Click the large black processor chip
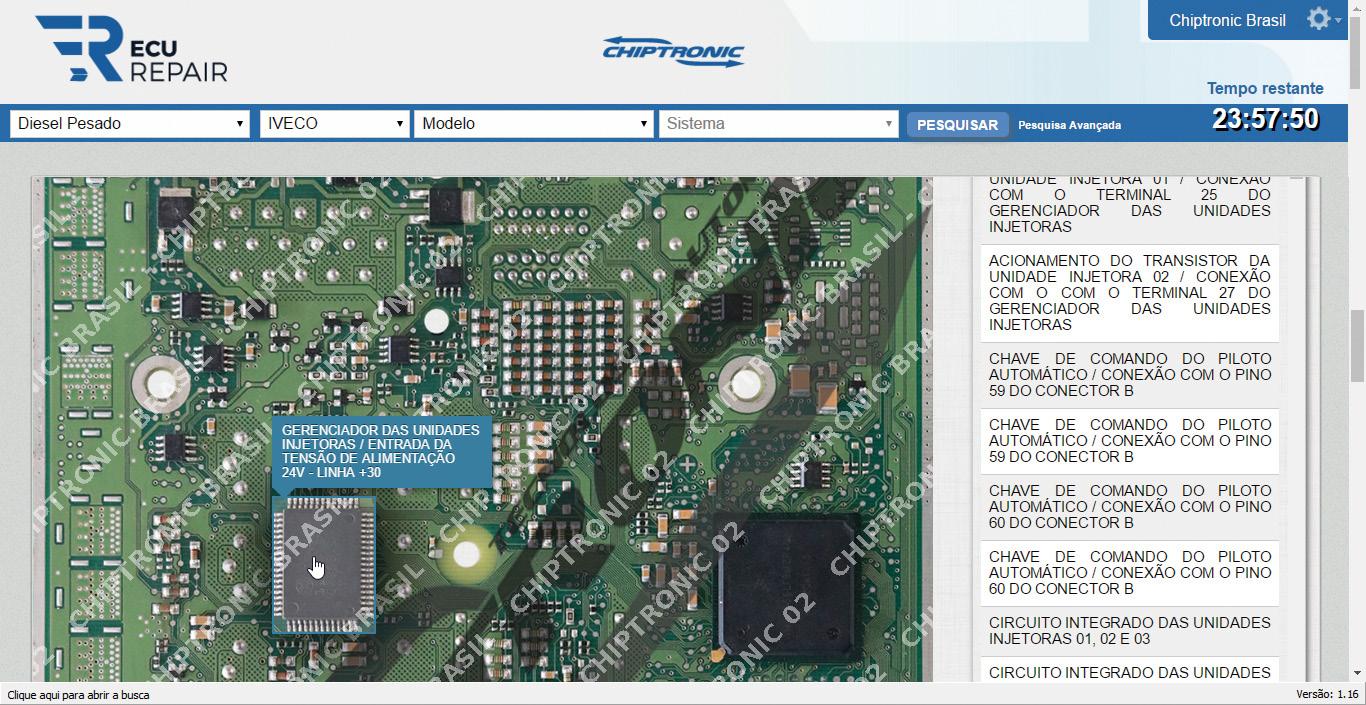Viewport: 1366px width, 705px height. point(789,584)
